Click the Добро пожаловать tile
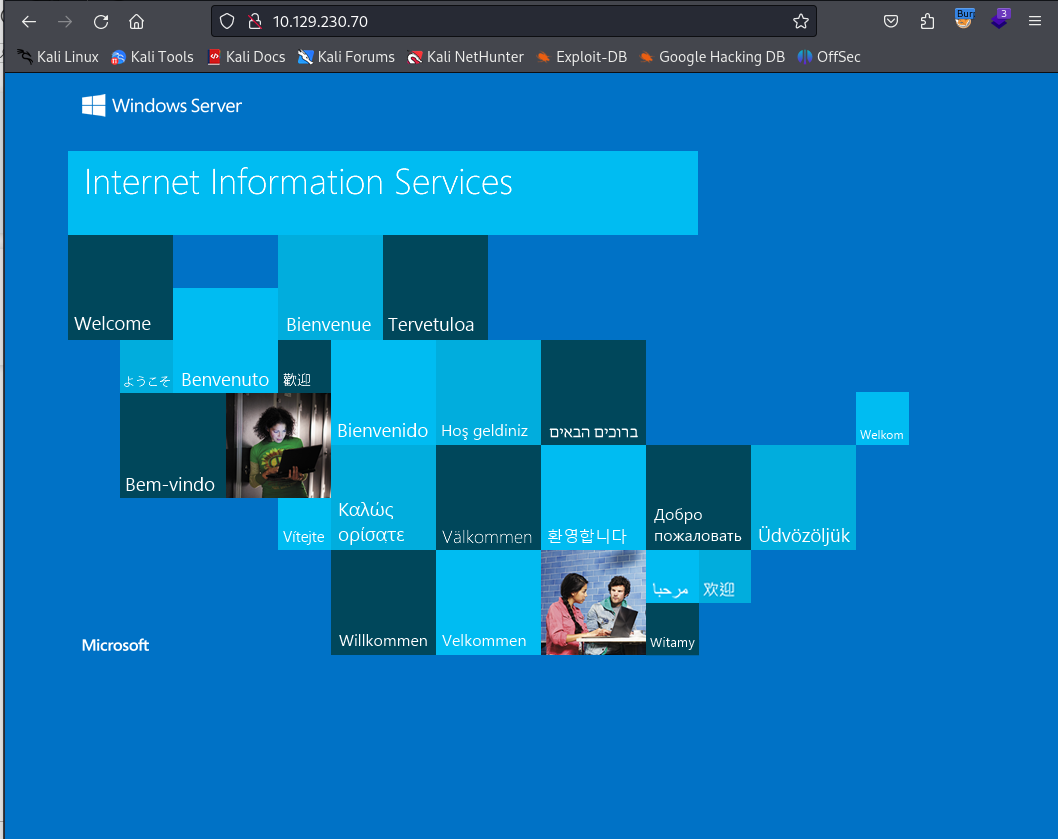This screenshot has height=839, width=1058. (x=698, y=497)
